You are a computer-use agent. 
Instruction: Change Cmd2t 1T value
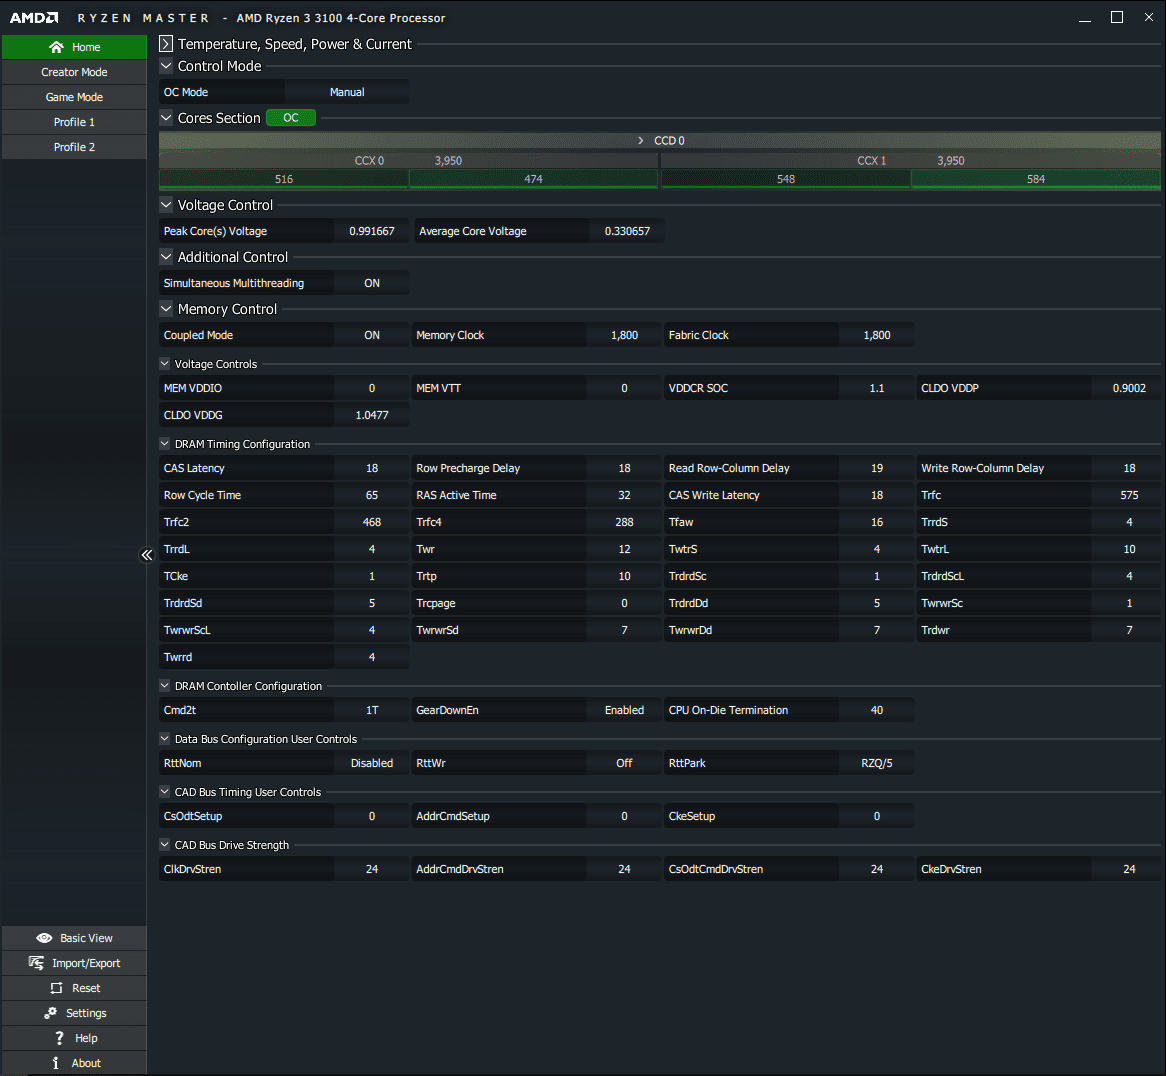tap(372, 710)
